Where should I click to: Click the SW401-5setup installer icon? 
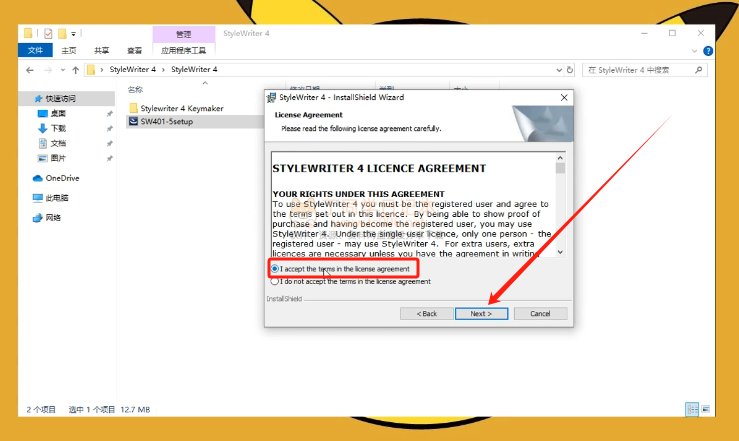pyautogui.click(x=133, y=121)
